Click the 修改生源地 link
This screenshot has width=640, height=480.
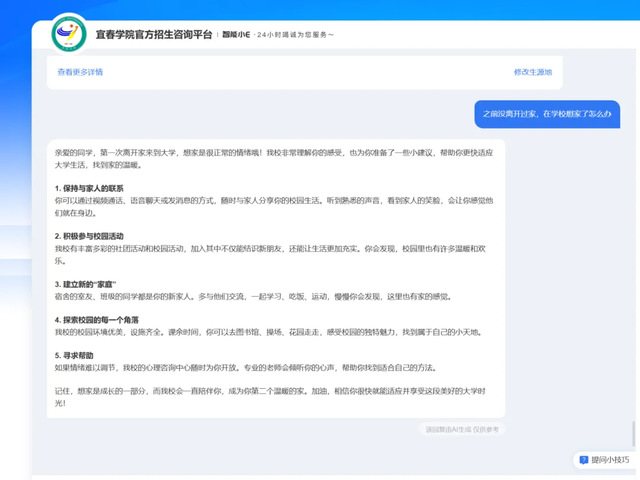pyautogui.click(x=532, y=72)
